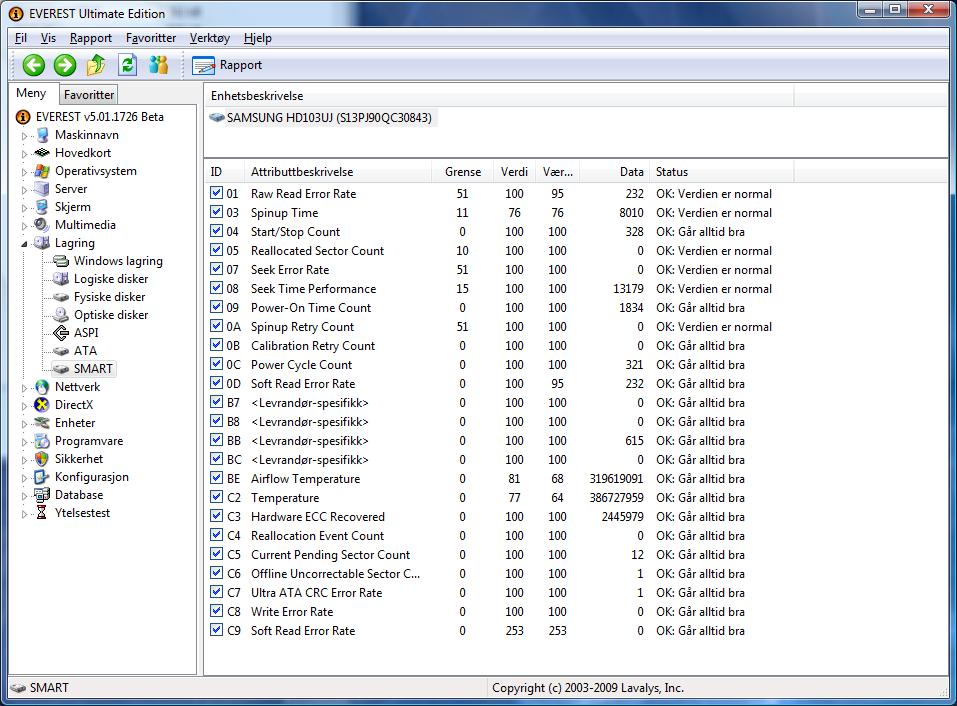
Task: Collapse the Lagring tree node
Action: (24, 243)
